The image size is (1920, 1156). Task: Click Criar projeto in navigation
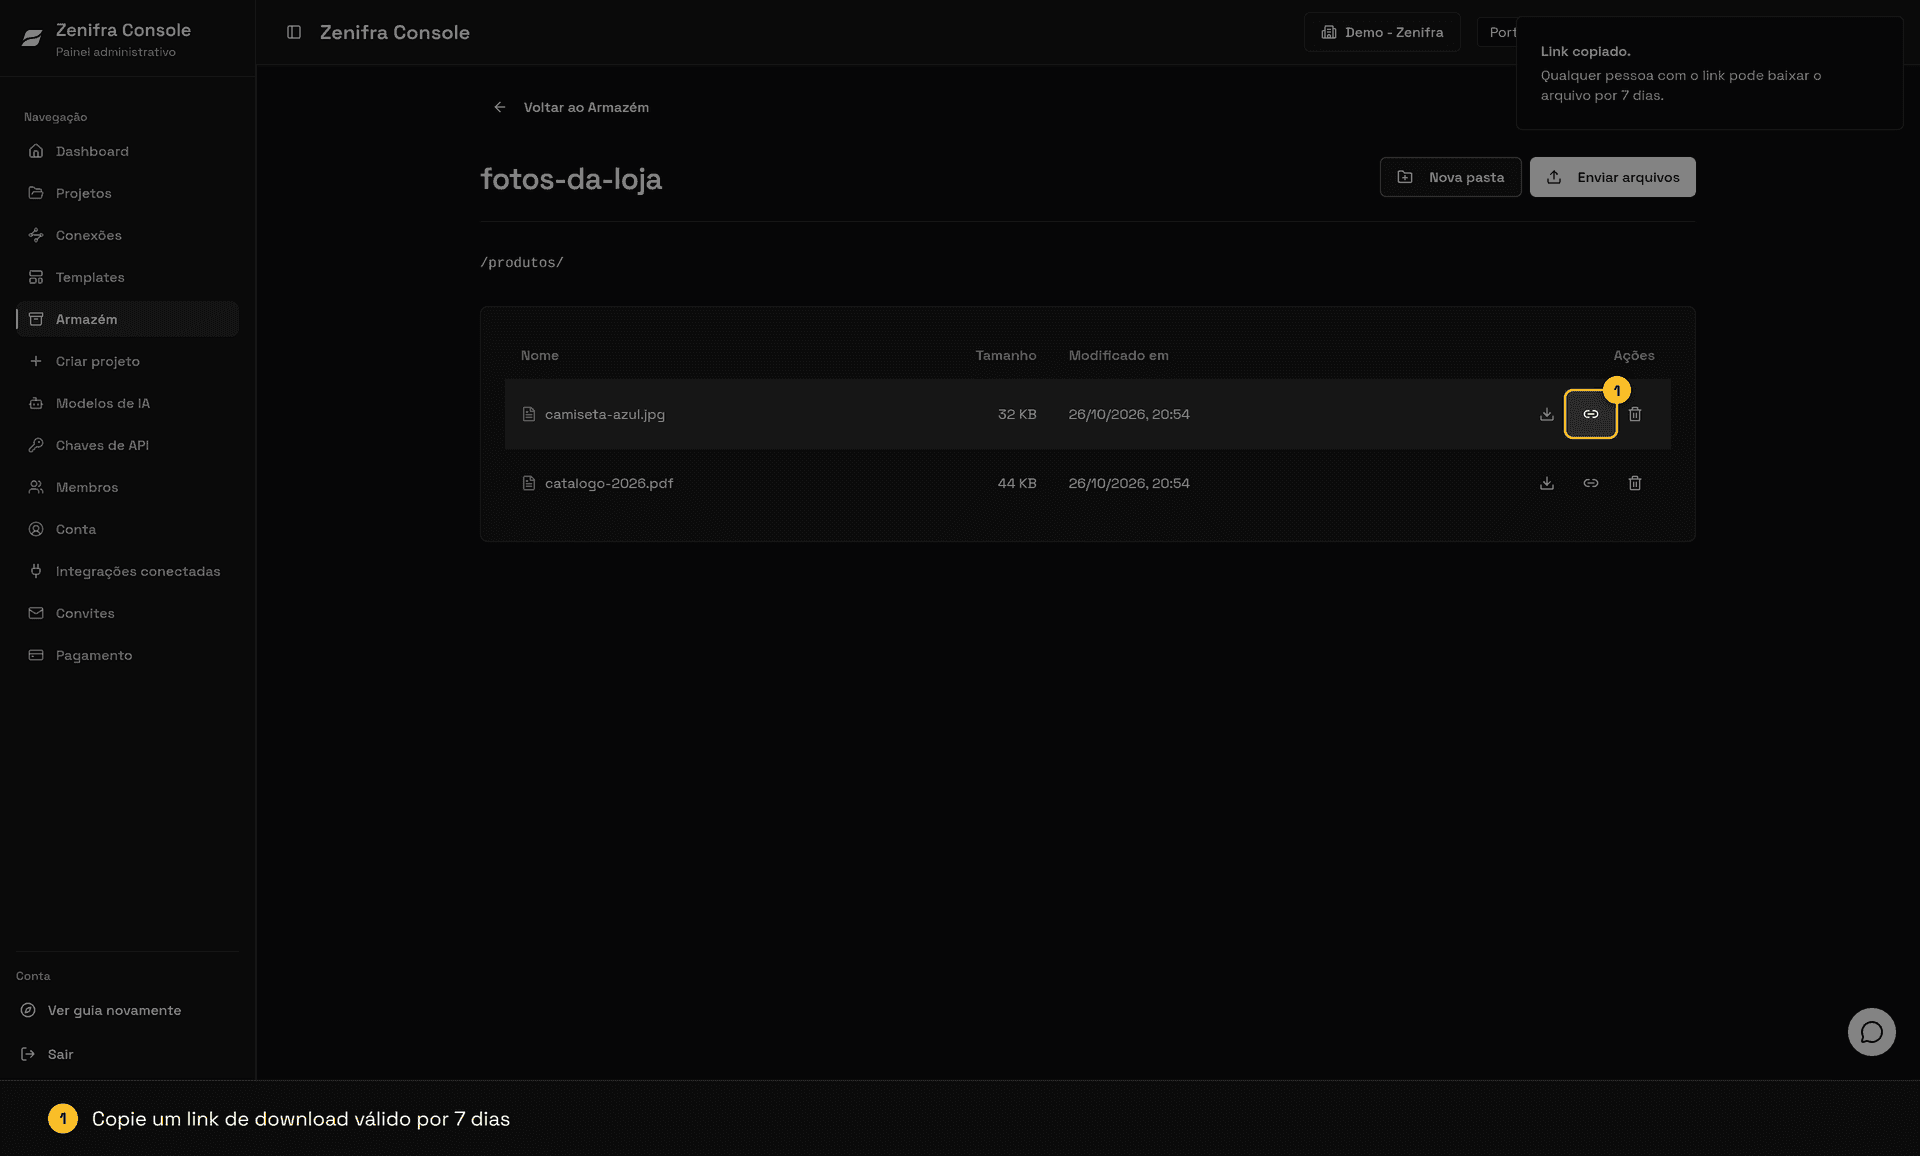pos(128,361)
